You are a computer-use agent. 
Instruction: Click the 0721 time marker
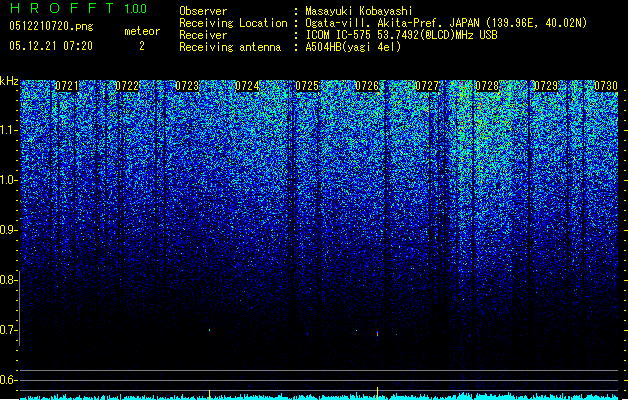coord(67,86)
